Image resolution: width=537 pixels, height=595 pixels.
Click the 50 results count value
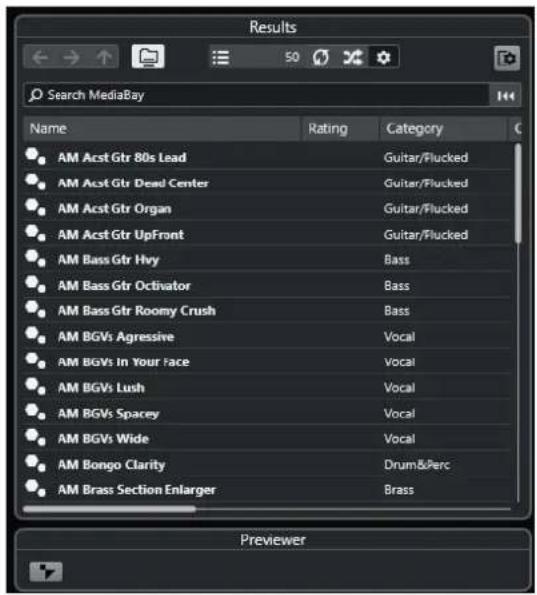292,57
